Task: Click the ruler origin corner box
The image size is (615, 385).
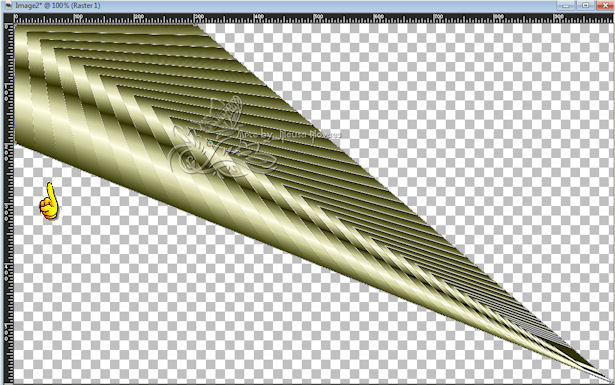Action: [x=8, y=18]
